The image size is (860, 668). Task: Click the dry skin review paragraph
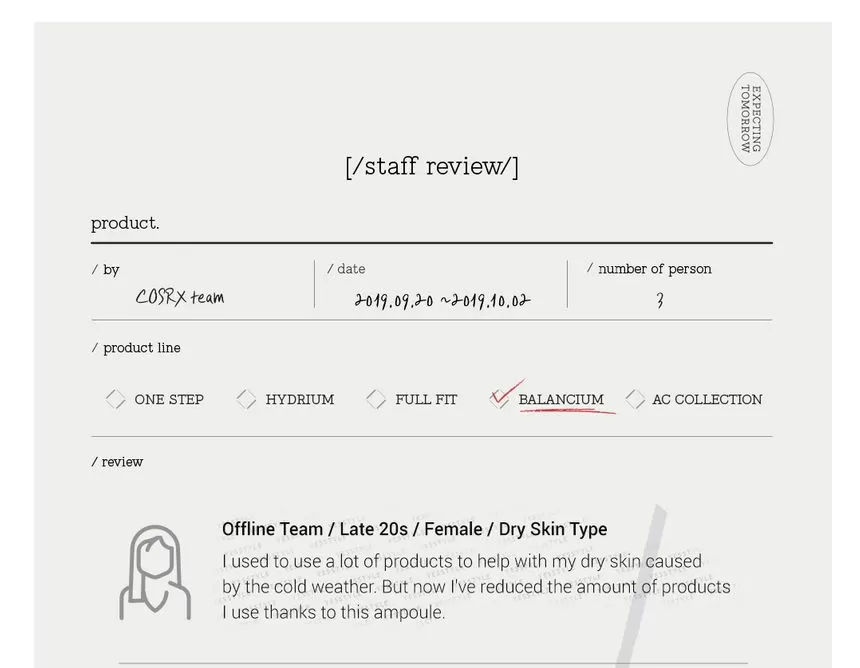tap(475, 587)
